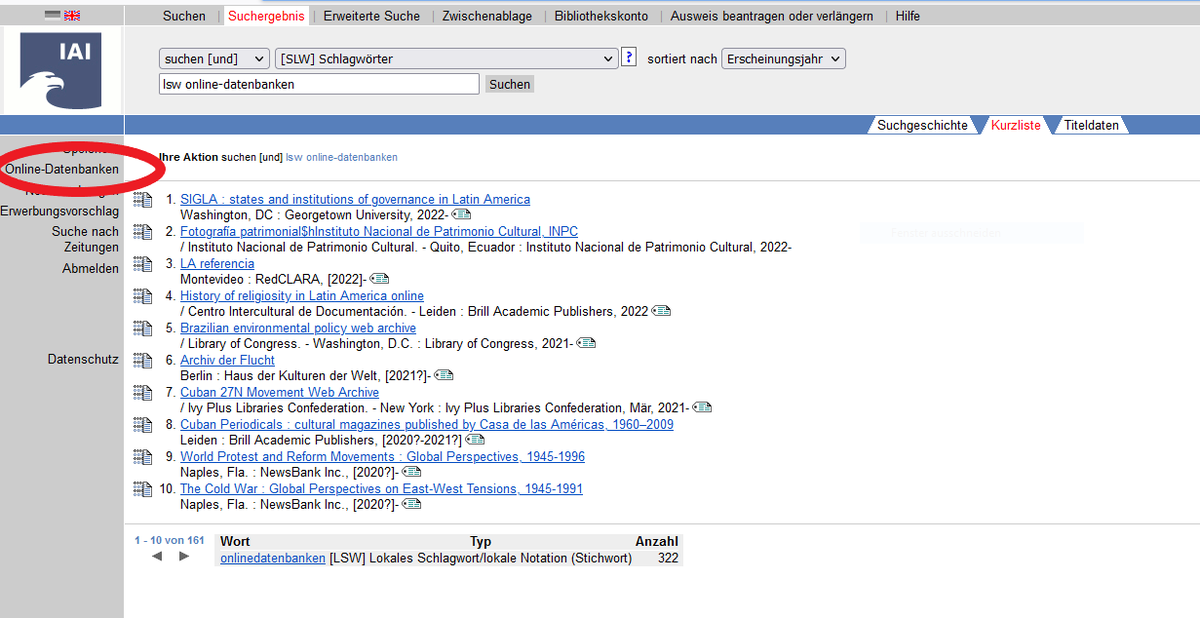Click online-resource icon after Brill Academic Publishers, 2022
This screenshot has height=618, width=1200.
pyautogui.click(x=661, y=311)
